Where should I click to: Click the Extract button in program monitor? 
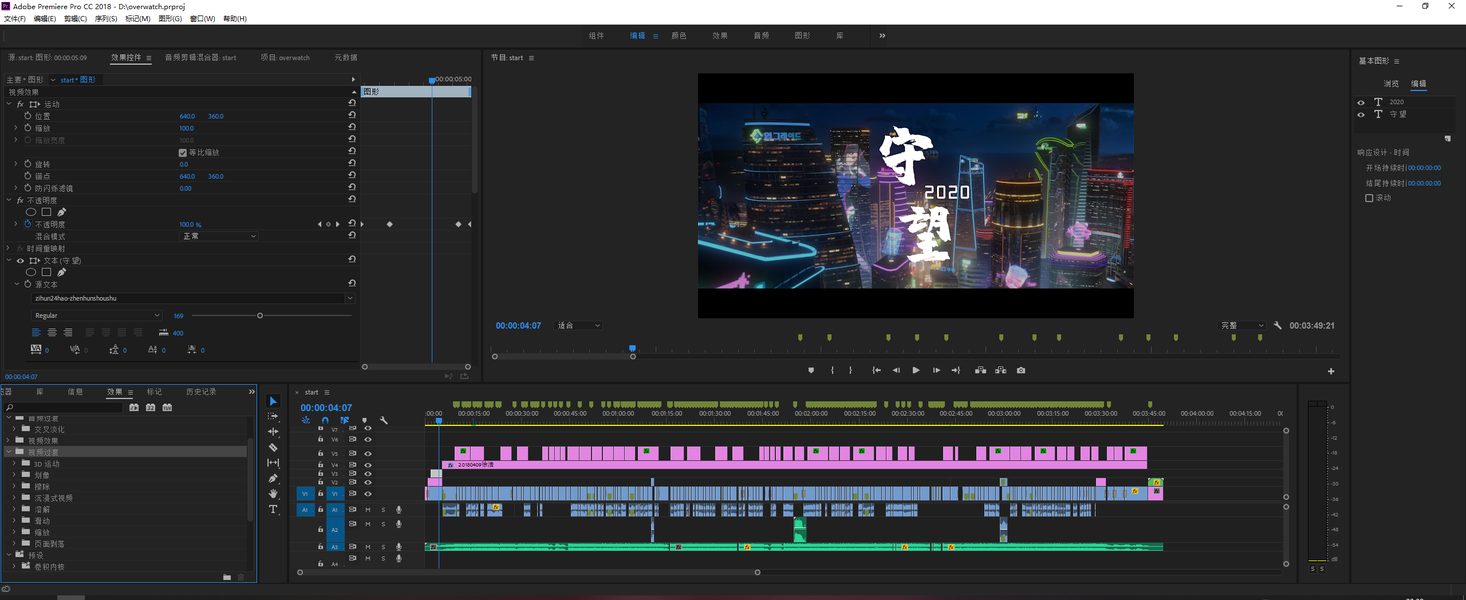pyautogui.click(x=1000, y=370)
